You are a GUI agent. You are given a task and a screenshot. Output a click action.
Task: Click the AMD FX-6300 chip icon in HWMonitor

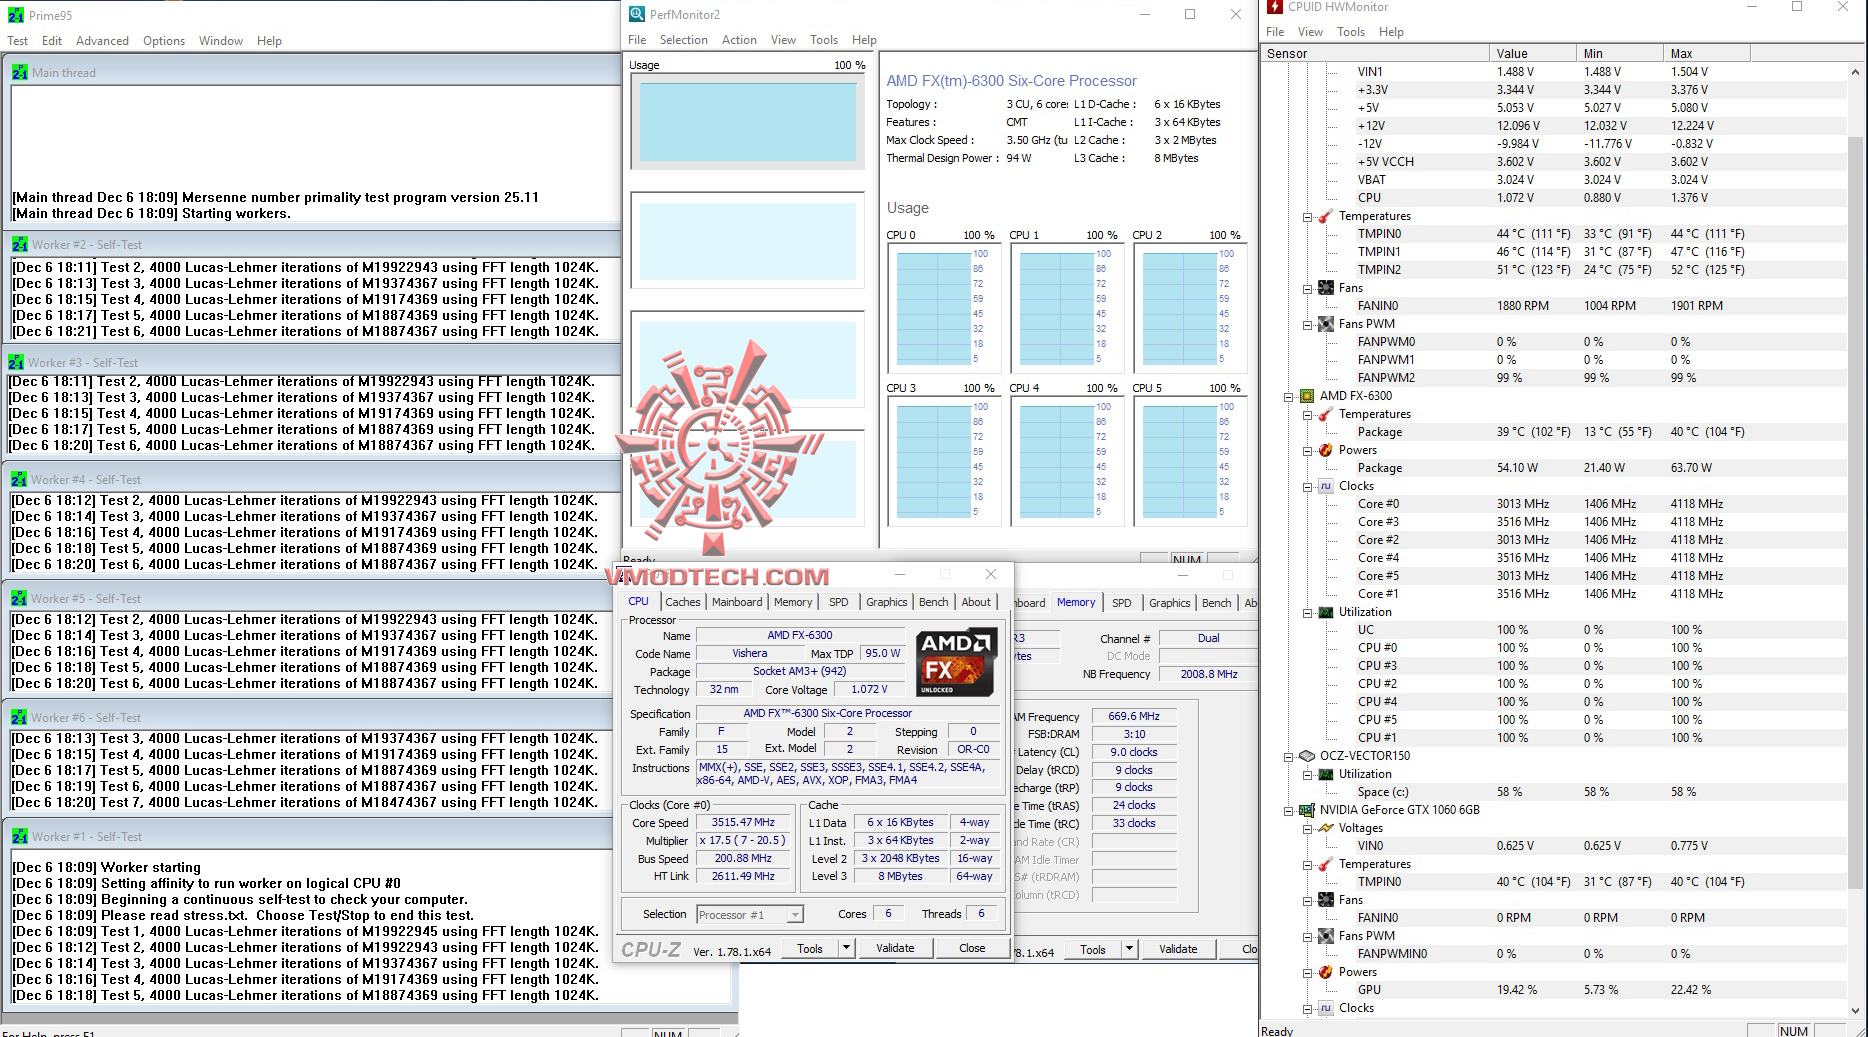tap(1307, 396)
